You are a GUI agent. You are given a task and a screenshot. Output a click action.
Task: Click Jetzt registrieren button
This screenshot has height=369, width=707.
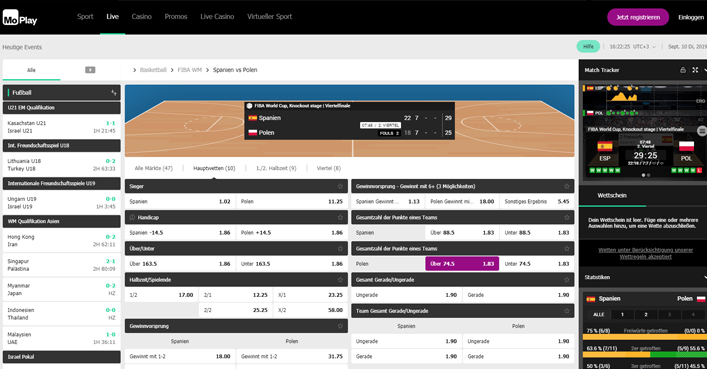click(x=638, y=17)
